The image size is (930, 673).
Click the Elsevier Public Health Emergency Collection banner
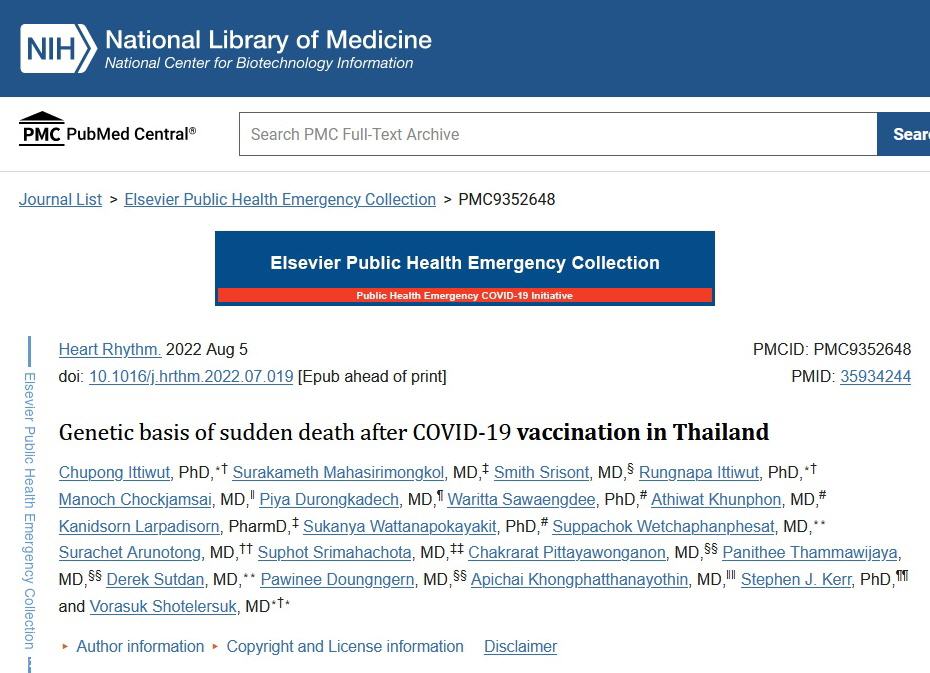464,268
